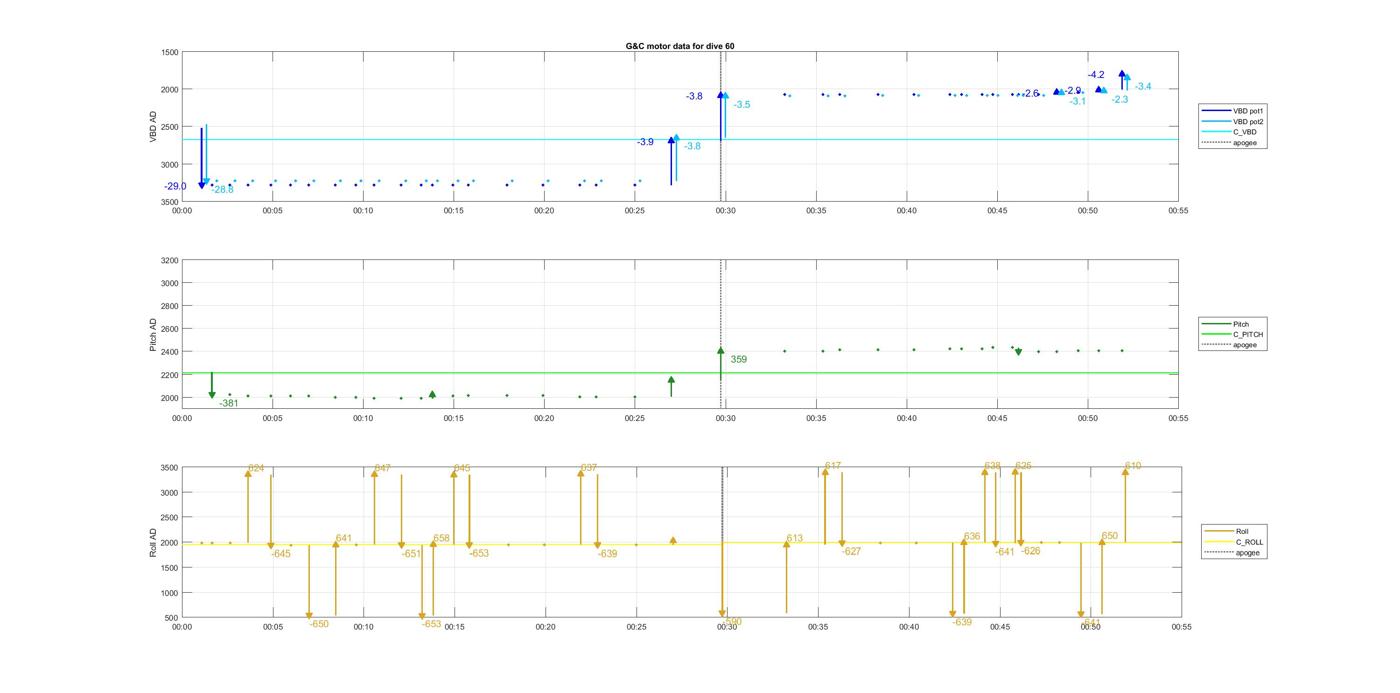Screen dimensions: 1400x693
Task: Click the '-4.2' data label
Action: [1096, 75]
